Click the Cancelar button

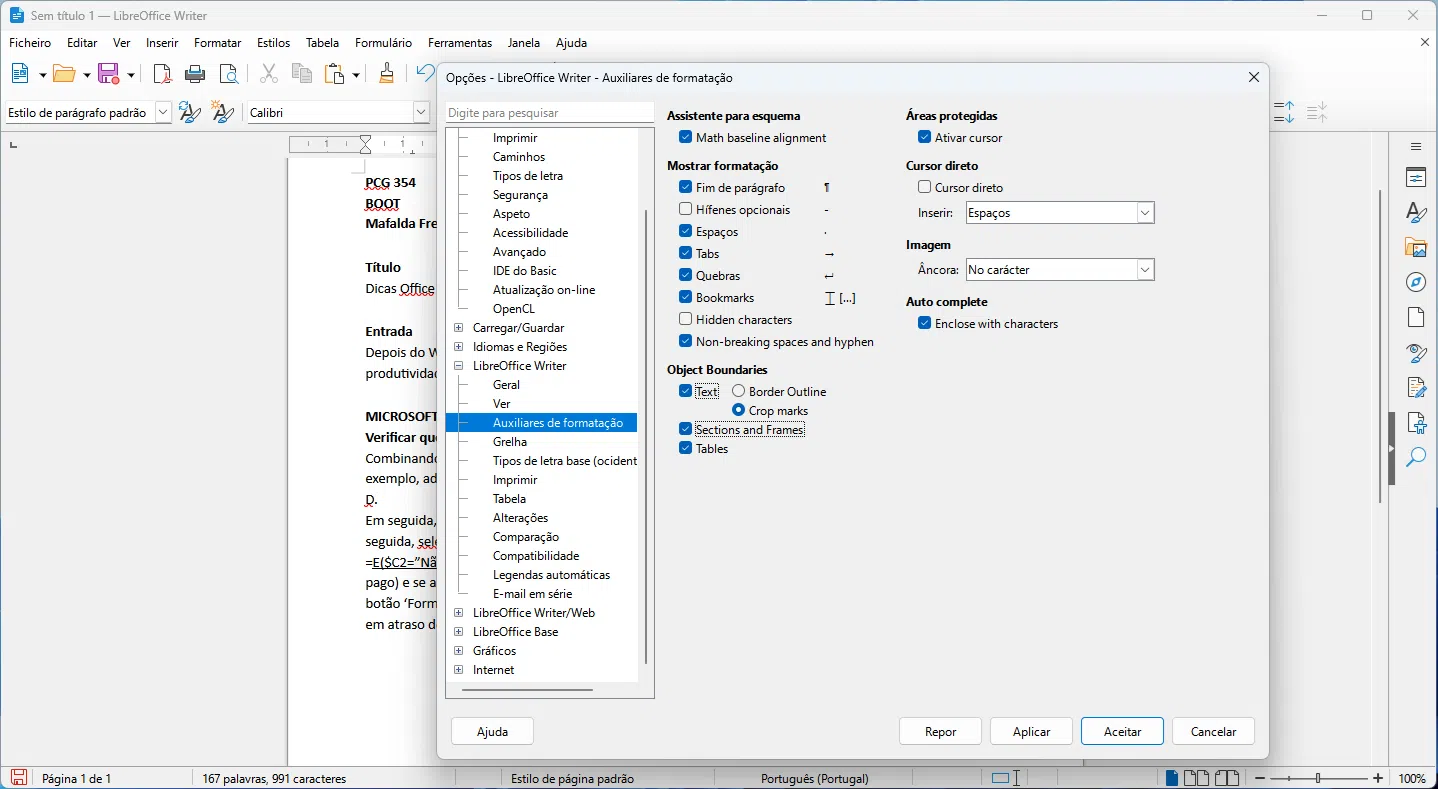(1213, 731)
